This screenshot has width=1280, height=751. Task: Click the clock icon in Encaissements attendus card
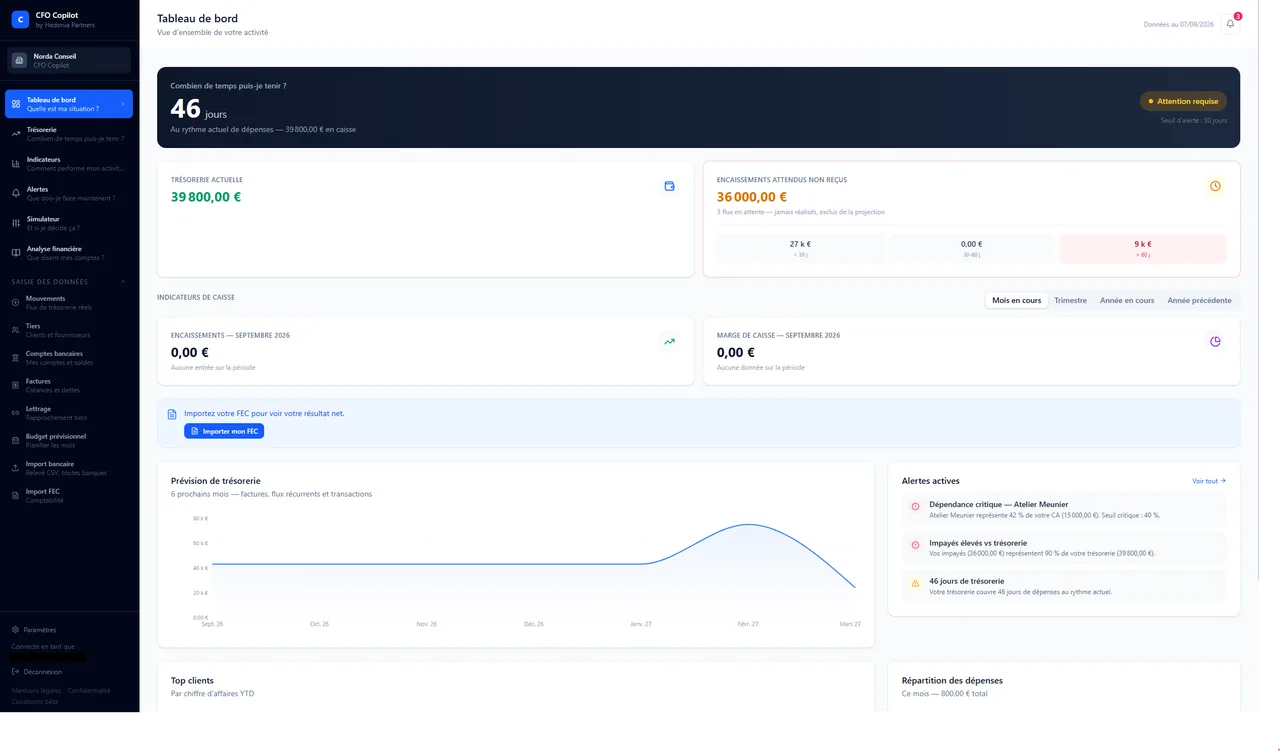pos(1215,186)
